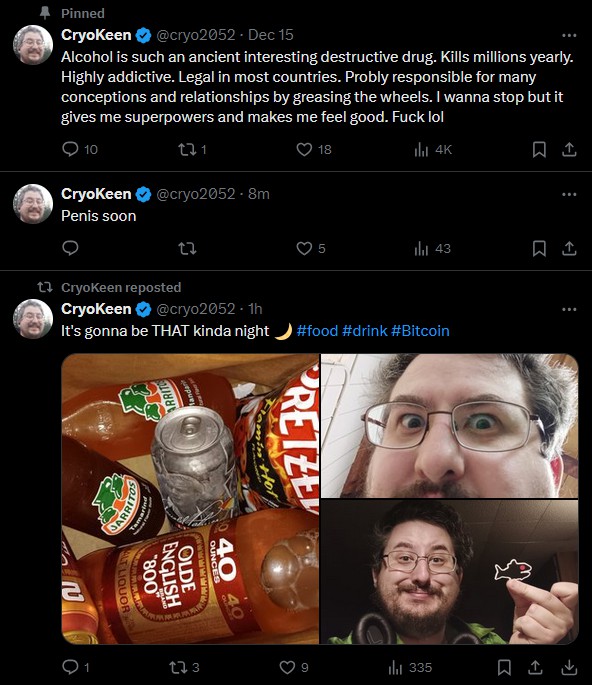Open more options on the reposted tweet
592x685 pixels.
click(569, 309)
